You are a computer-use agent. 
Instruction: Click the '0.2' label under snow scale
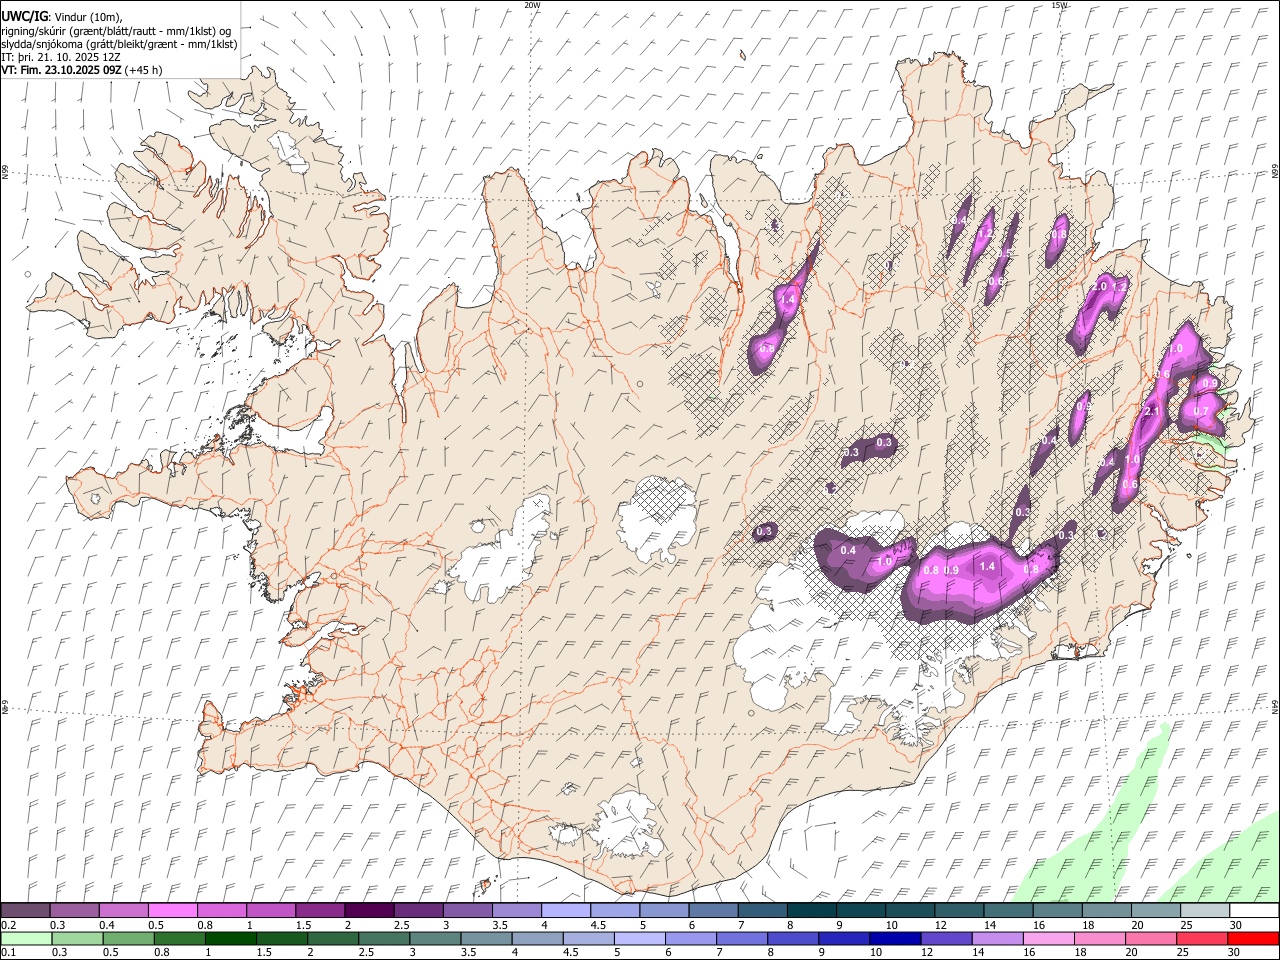point(8,925)
